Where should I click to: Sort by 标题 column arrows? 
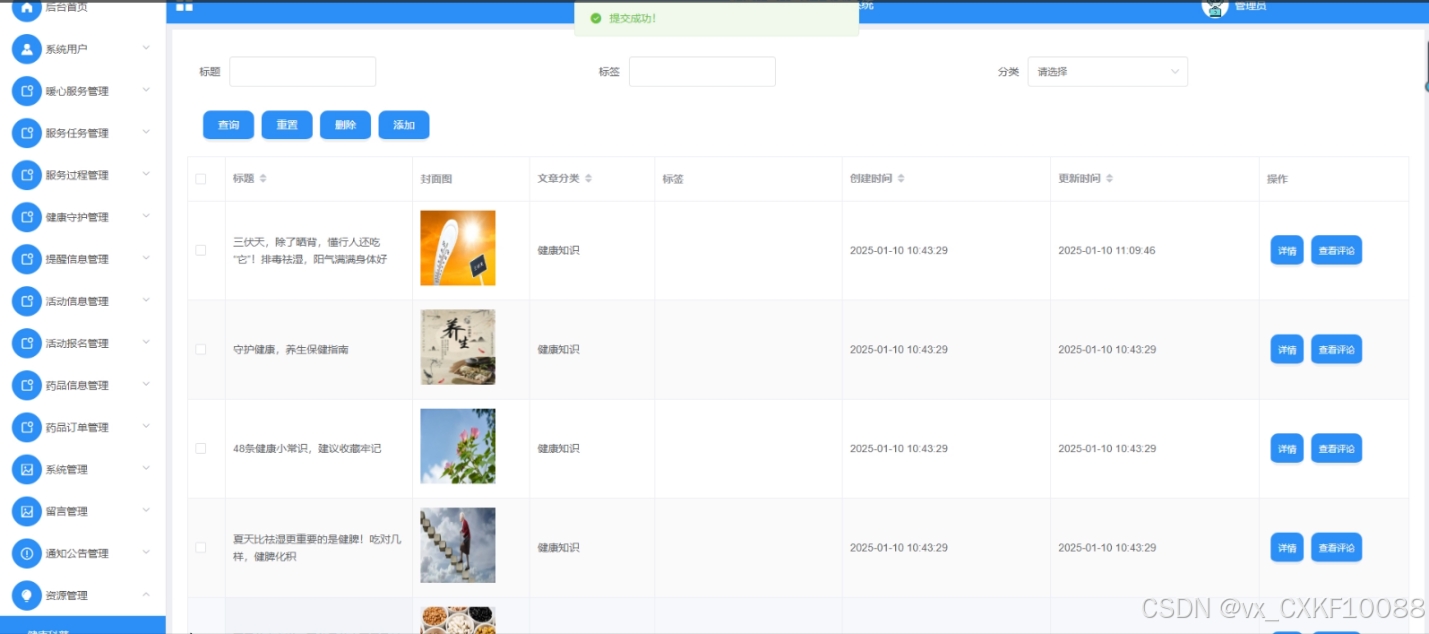[x=263, y=179]
